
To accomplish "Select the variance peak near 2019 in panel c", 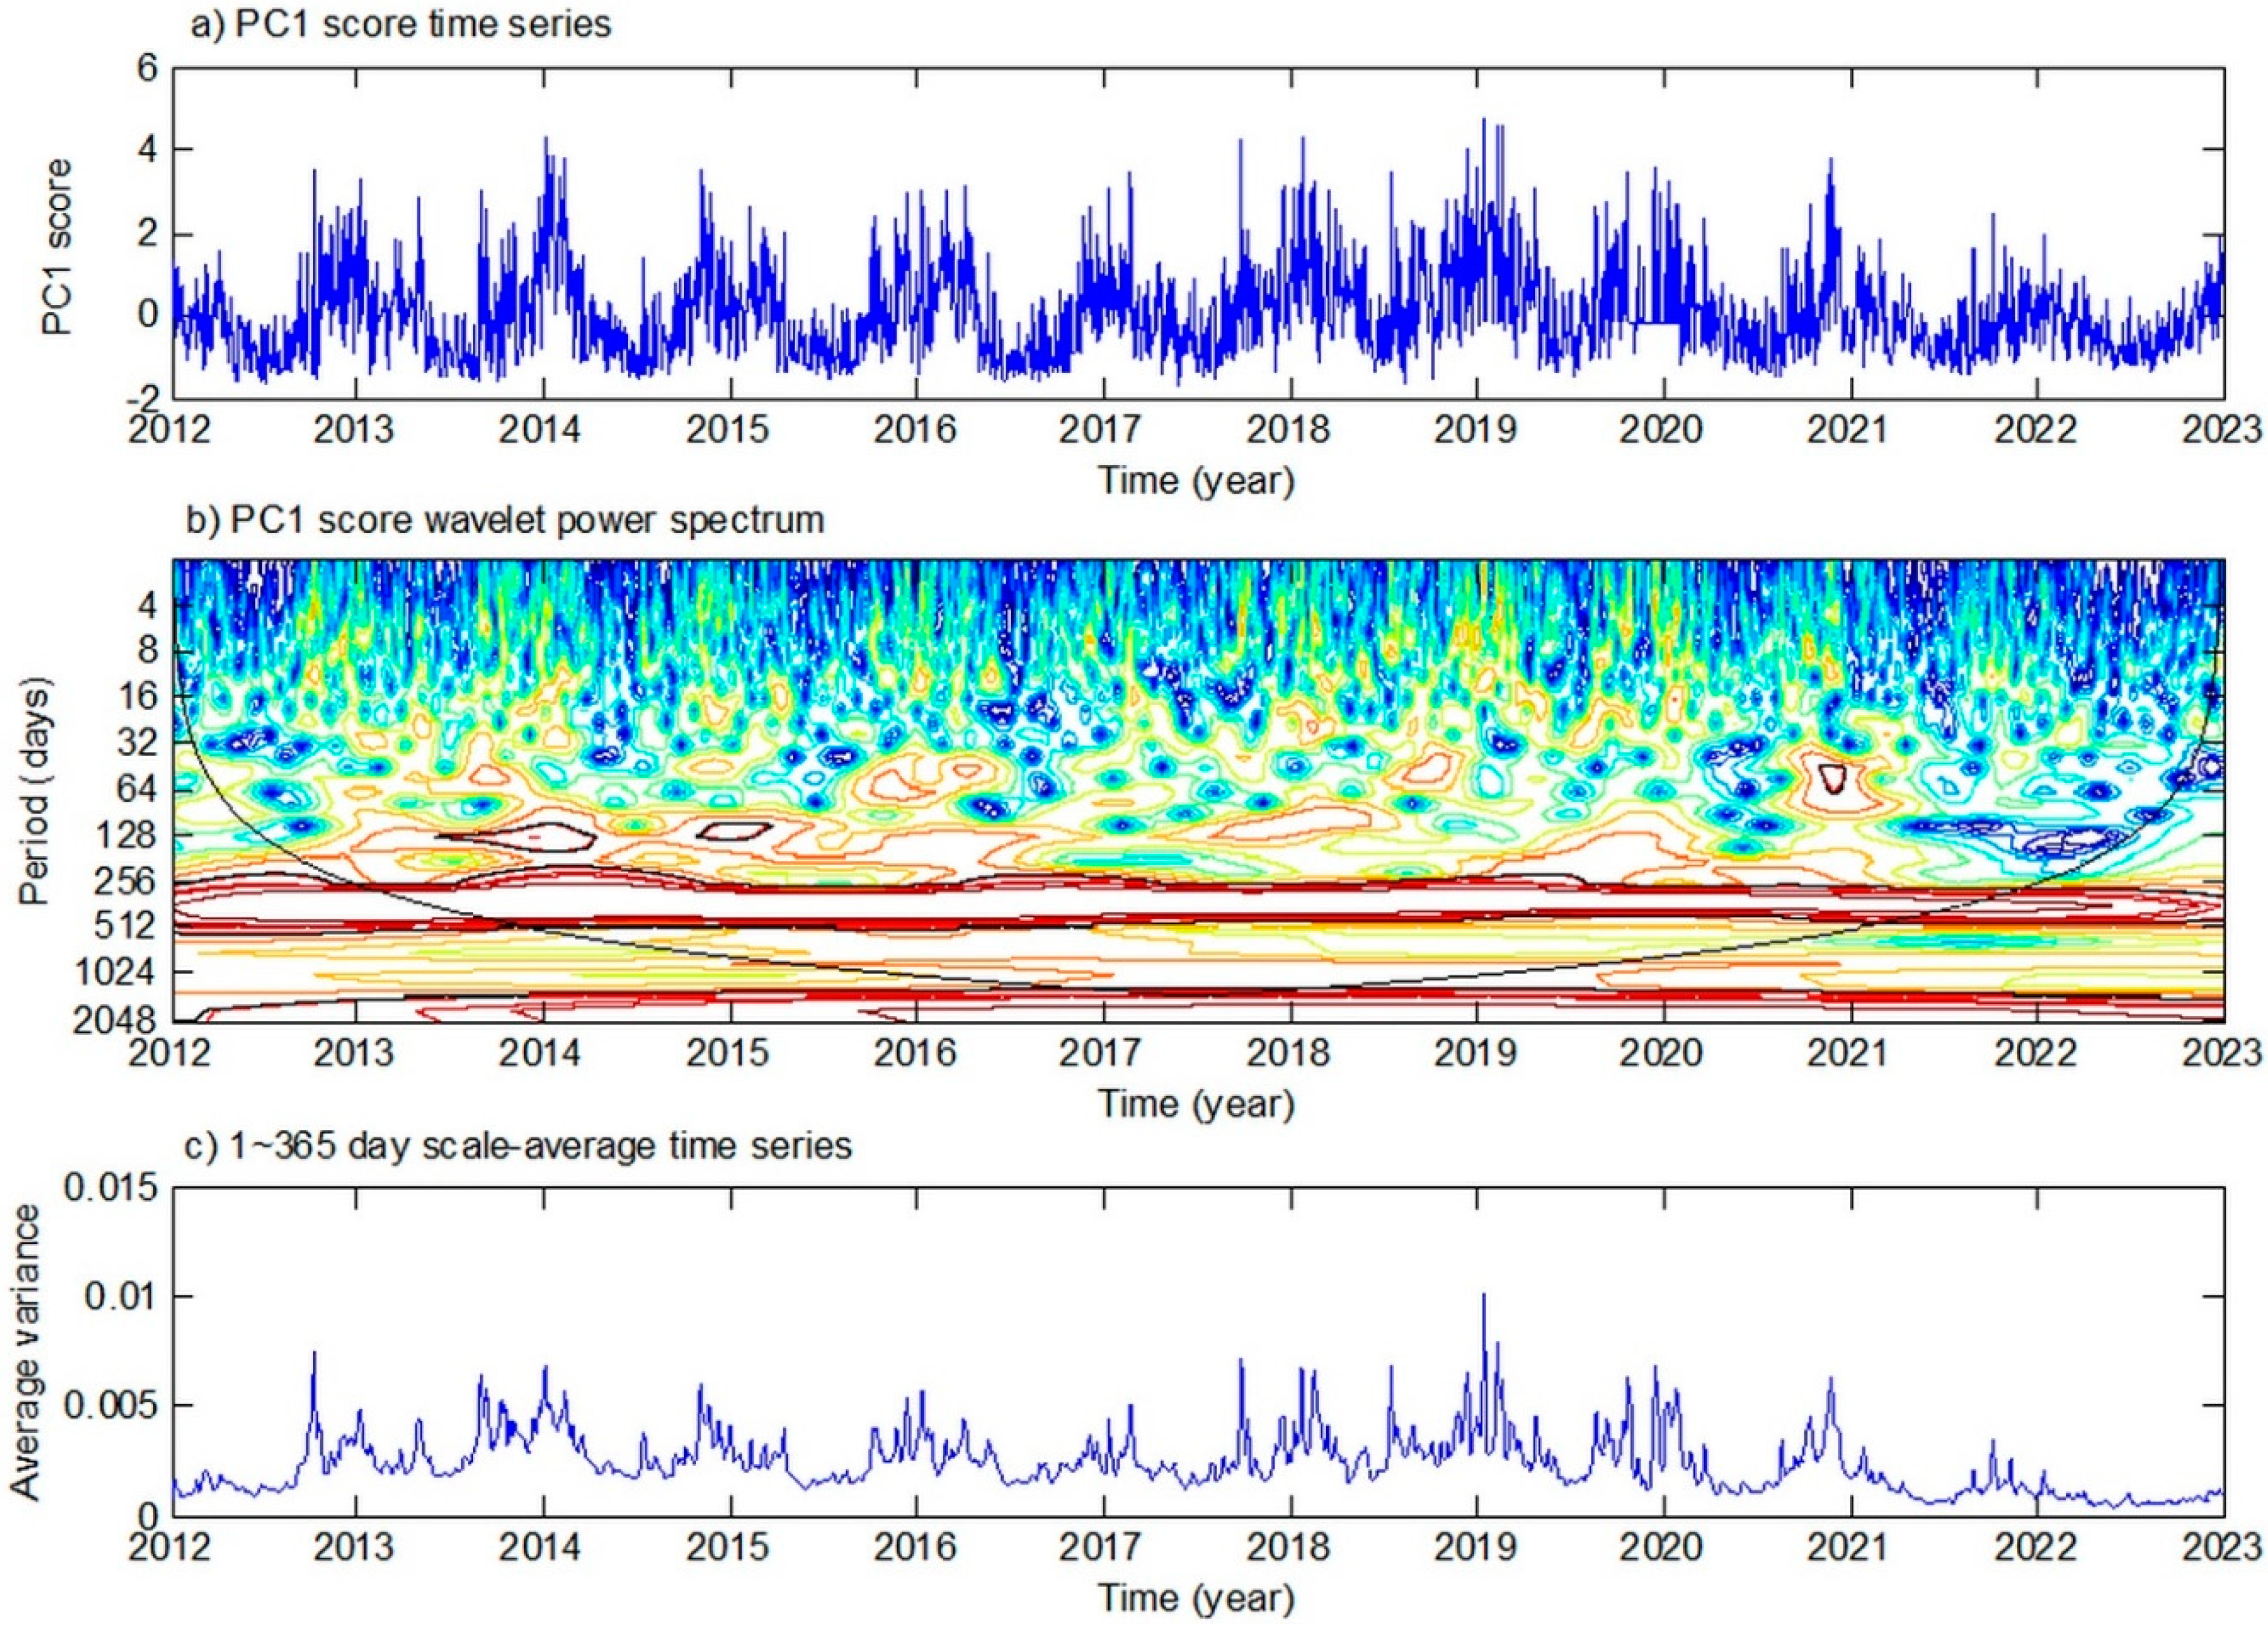I will 1485,1295.
